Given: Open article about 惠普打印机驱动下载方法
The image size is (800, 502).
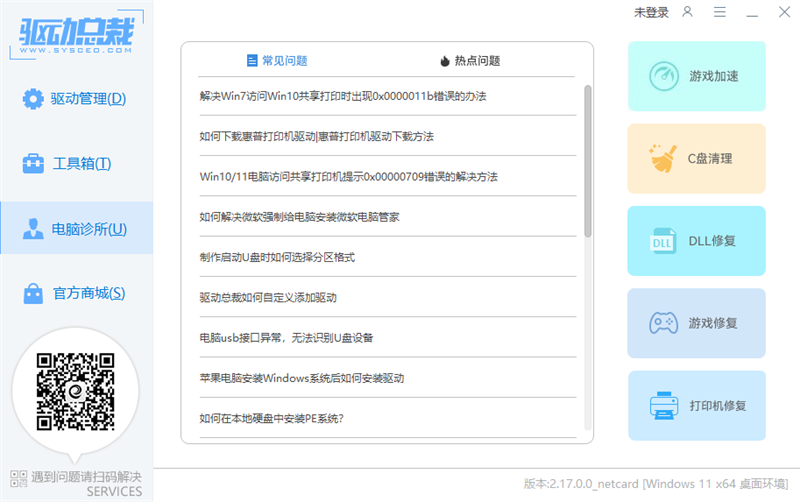Looking at the screenshot, I should [317, 136].
